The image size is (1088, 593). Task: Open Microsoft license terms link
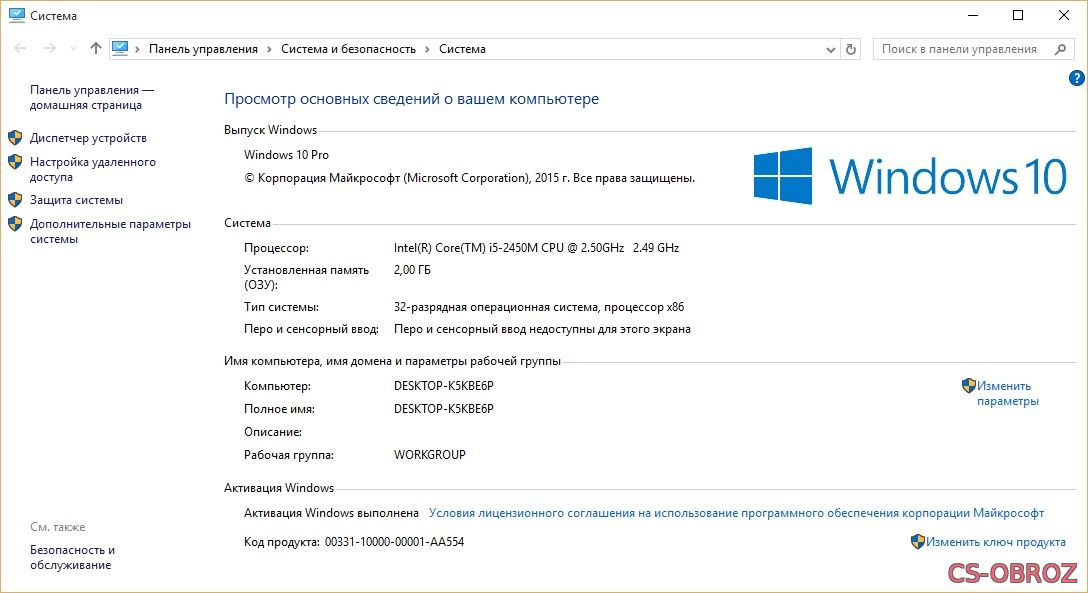(736, 513)
